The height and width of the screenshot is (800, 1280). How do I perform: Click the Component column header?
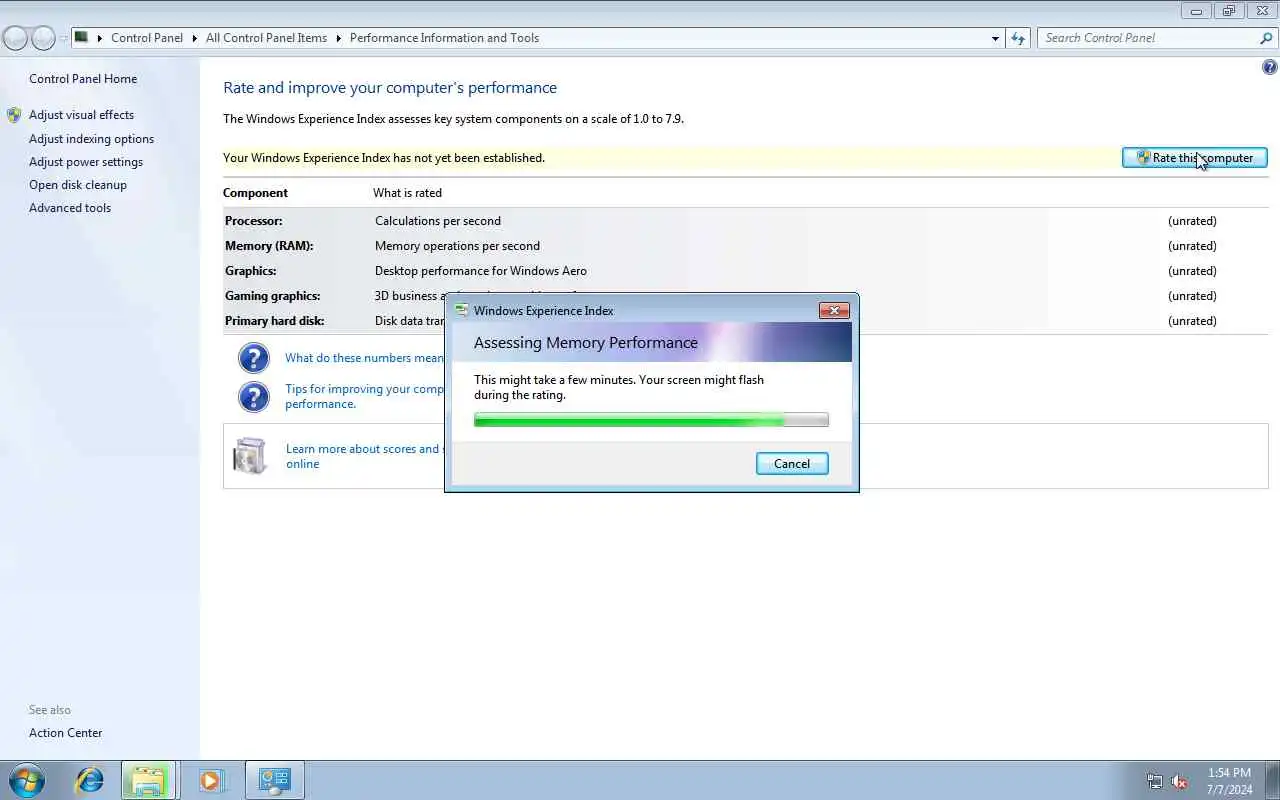click(255, 193)
